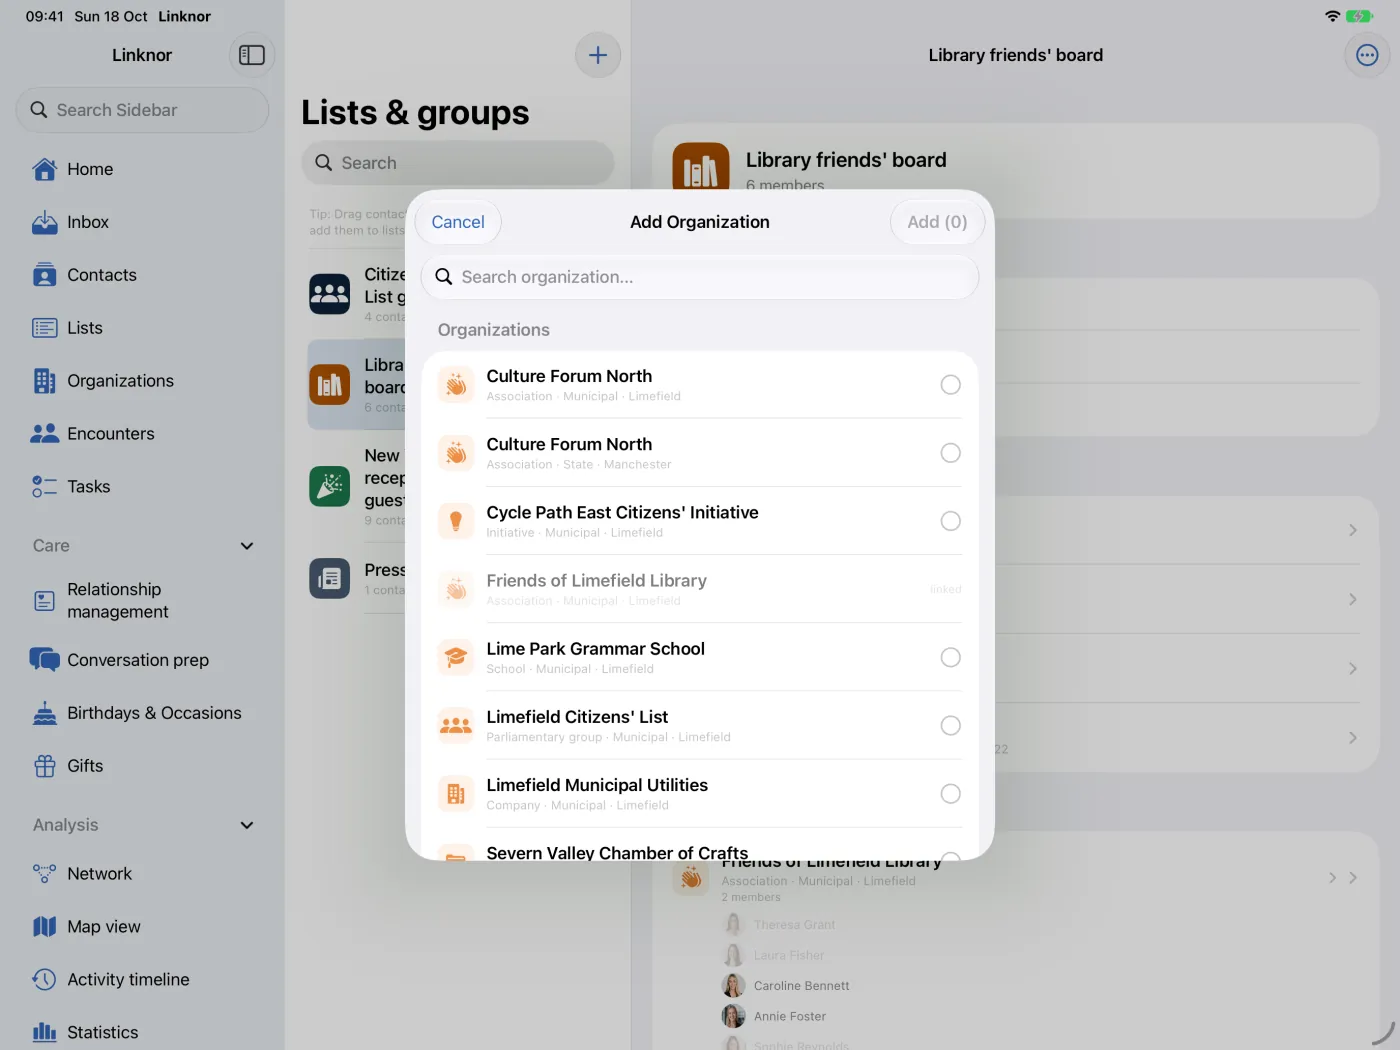Click the Conversation prep chat icon
The width and height of the screenshot is (1400, 1050).
[45, 660]
